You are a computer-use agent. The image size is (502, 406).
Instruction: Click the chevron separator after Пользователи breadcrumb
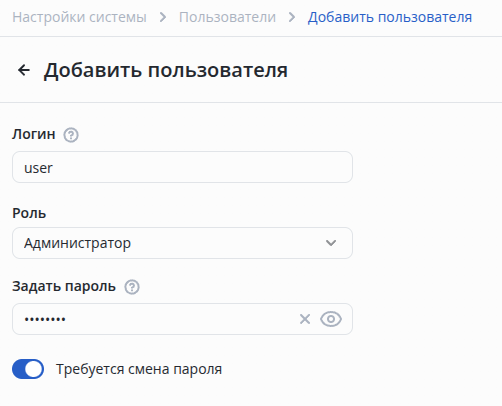coord(292,17)
